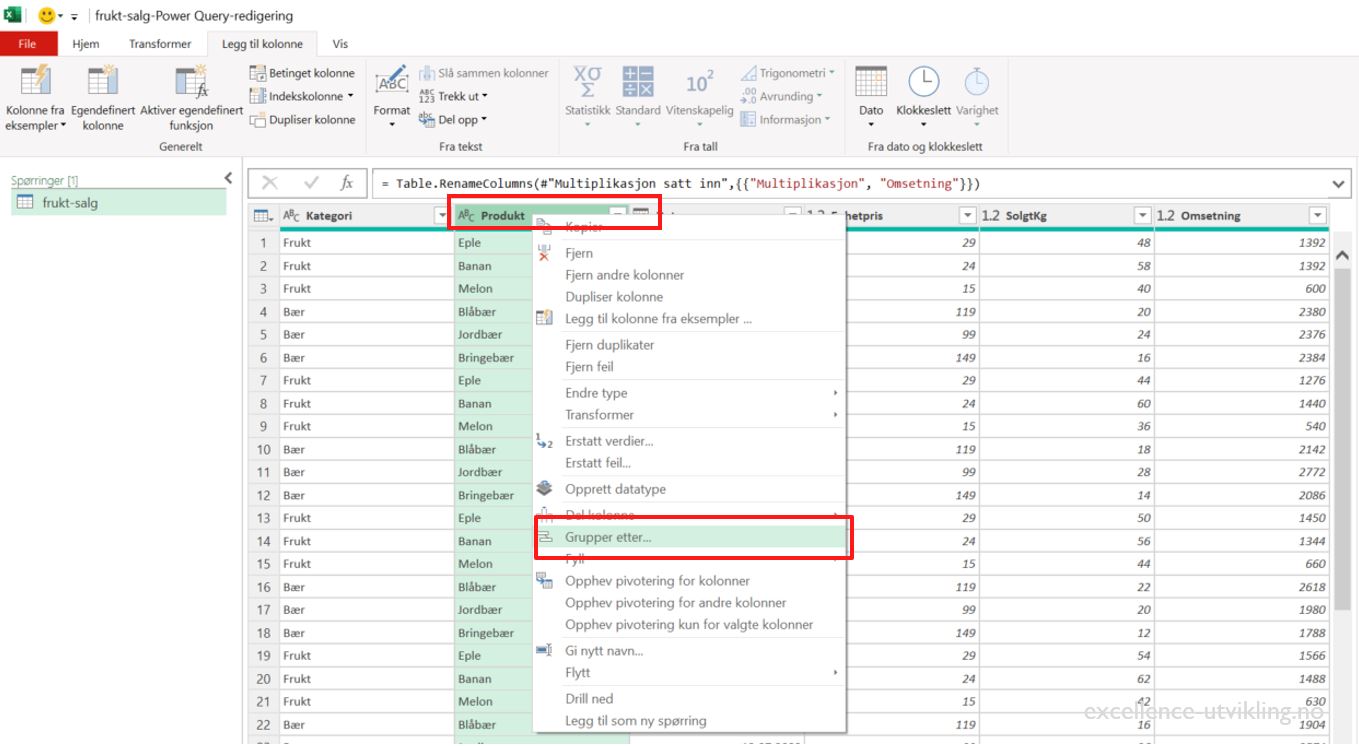
Task: Open the table menu icon in header corner
Action: [263, 216]
